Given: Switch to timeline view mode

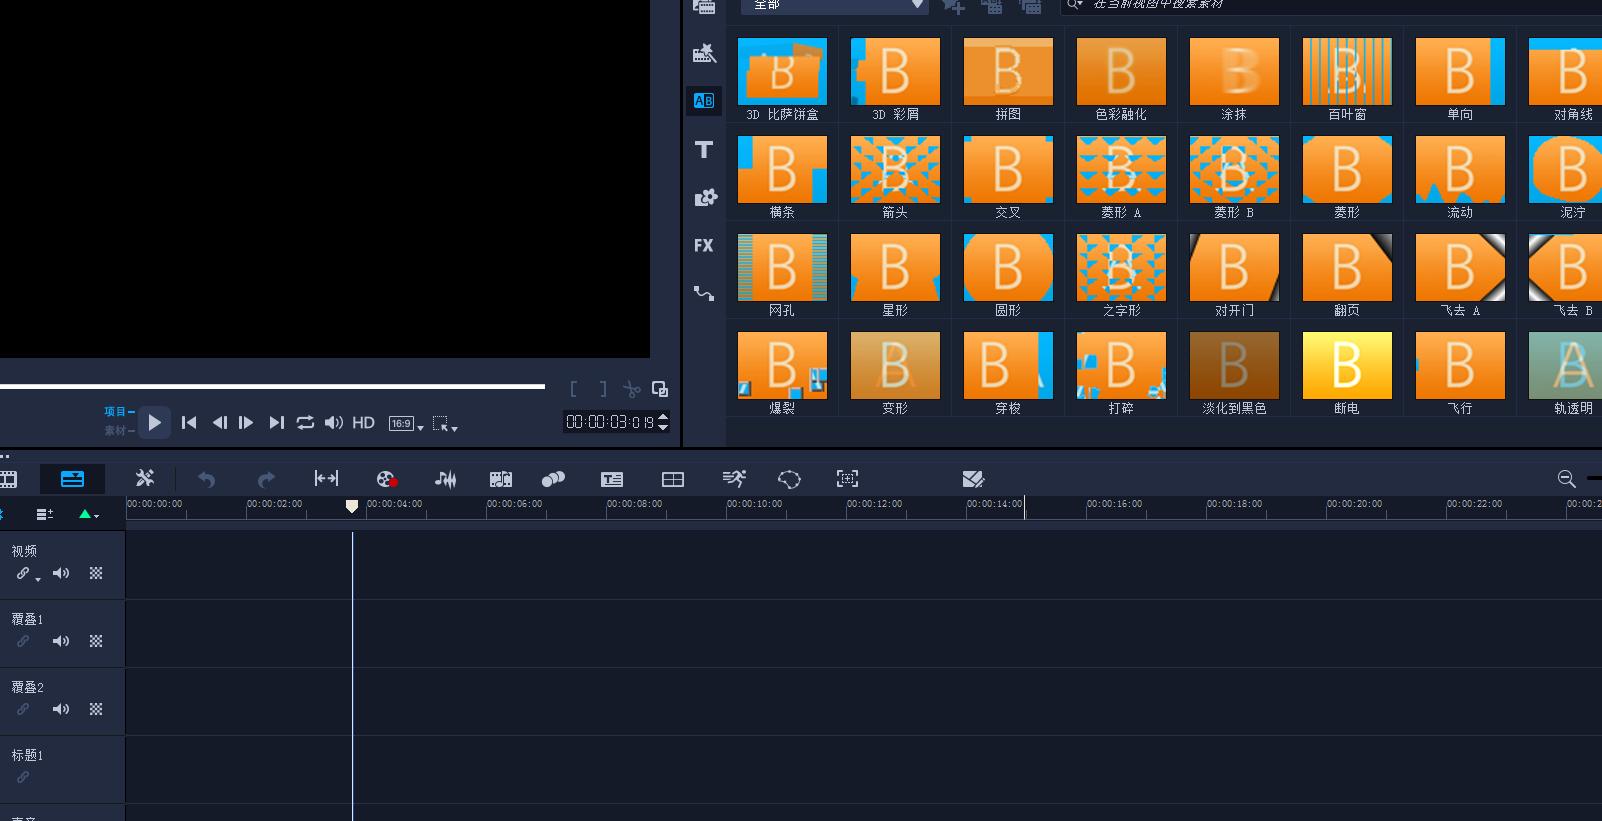Looking at the screenshot, I should (72, 479).
